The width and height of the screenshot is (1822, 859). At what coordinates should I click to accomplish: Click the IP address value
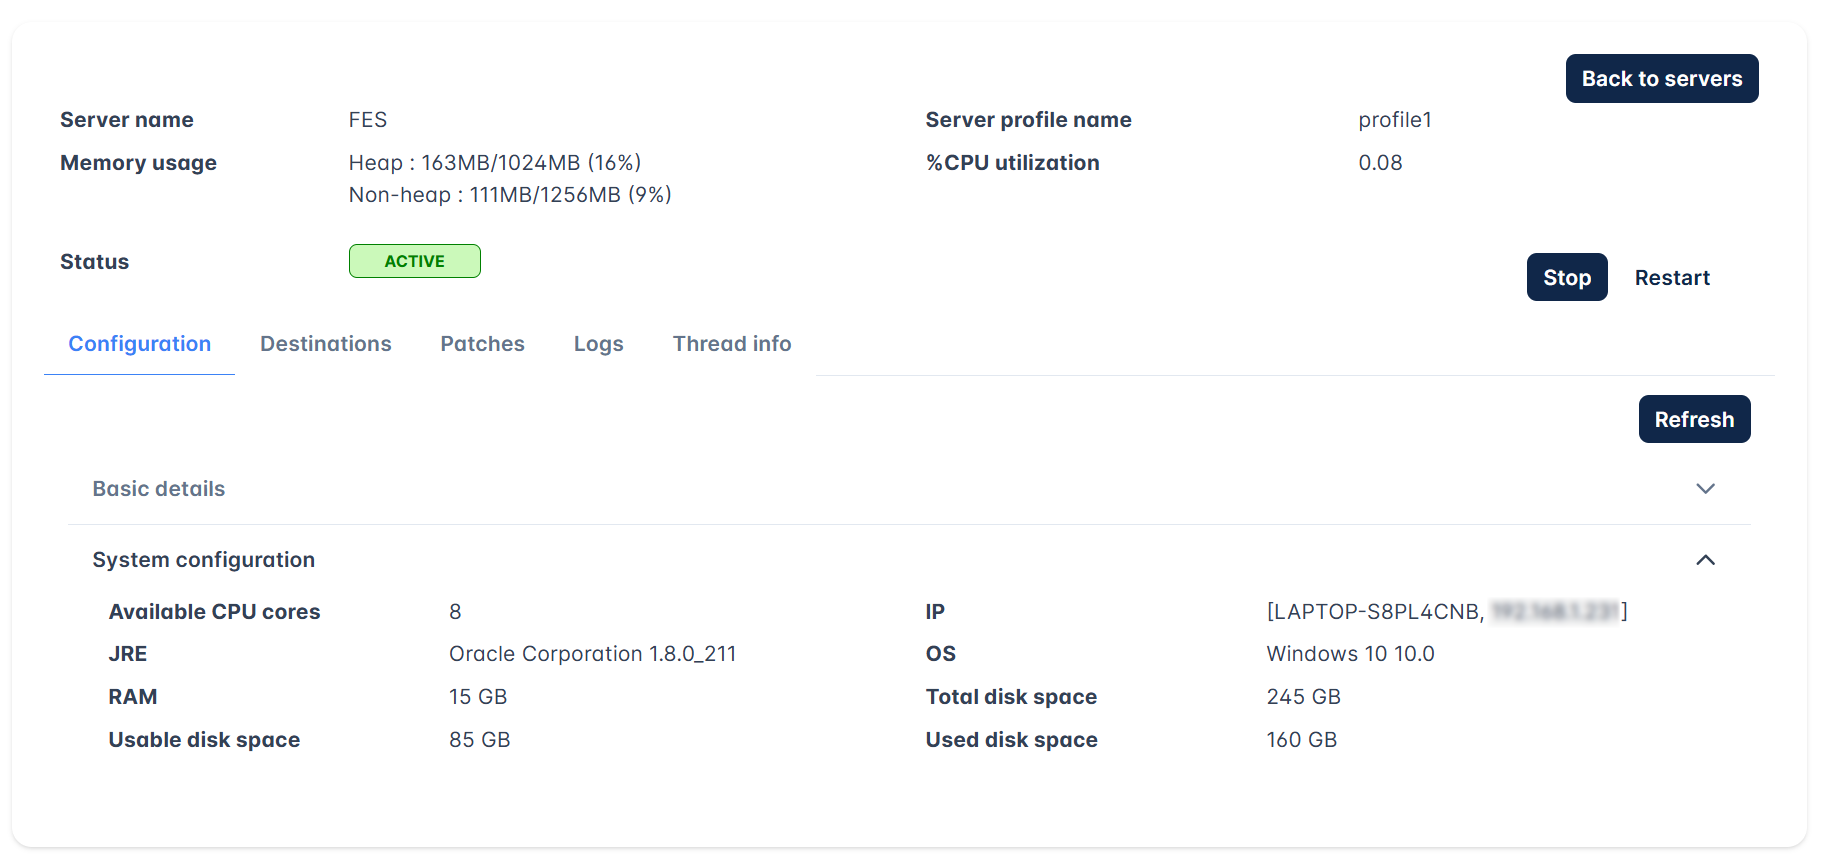[x=1447, y=612]
